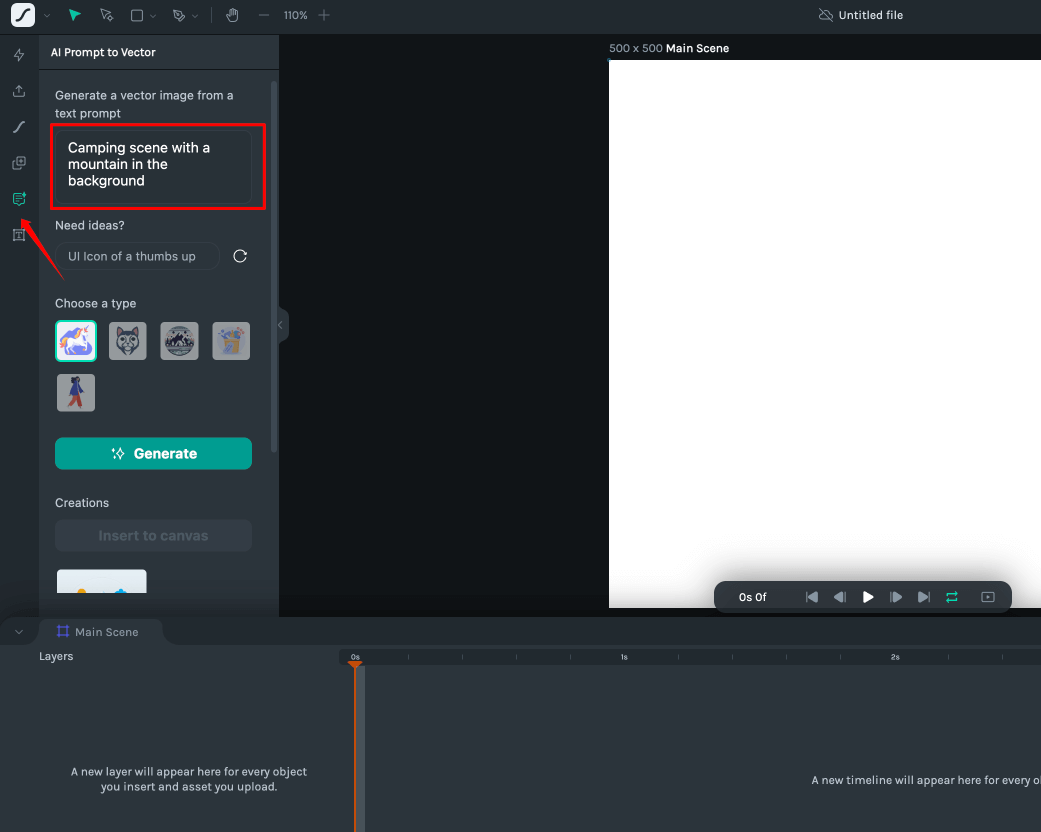This screenshot has width=1041, height=832.
Task: Activate the Hand pan tool
Action: pos(232,16)
